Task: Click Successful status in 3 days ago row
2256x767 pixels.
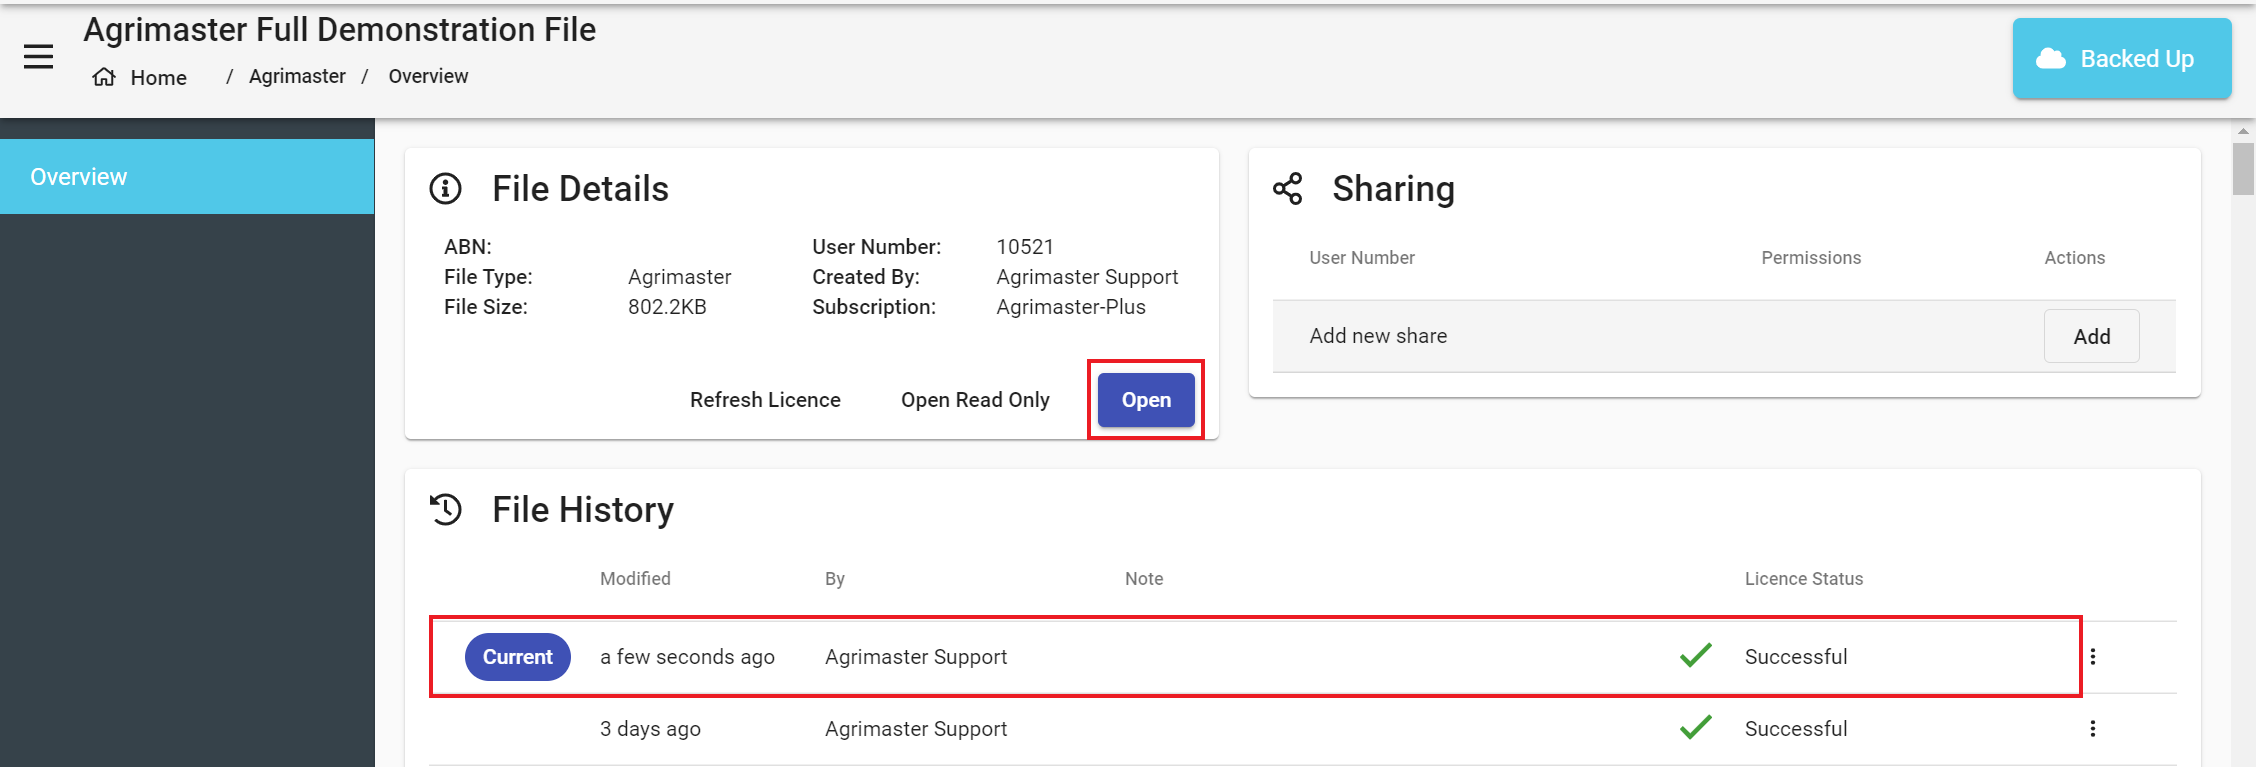Action: (1796, 729)
